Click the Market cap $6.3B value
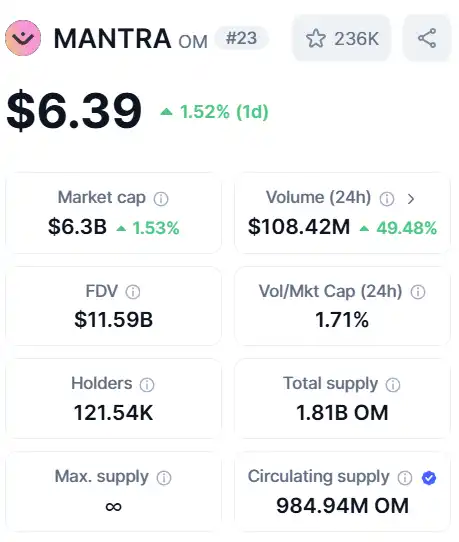Image resolution: width=459 pixels, height=542 pixels. (77, 227)
